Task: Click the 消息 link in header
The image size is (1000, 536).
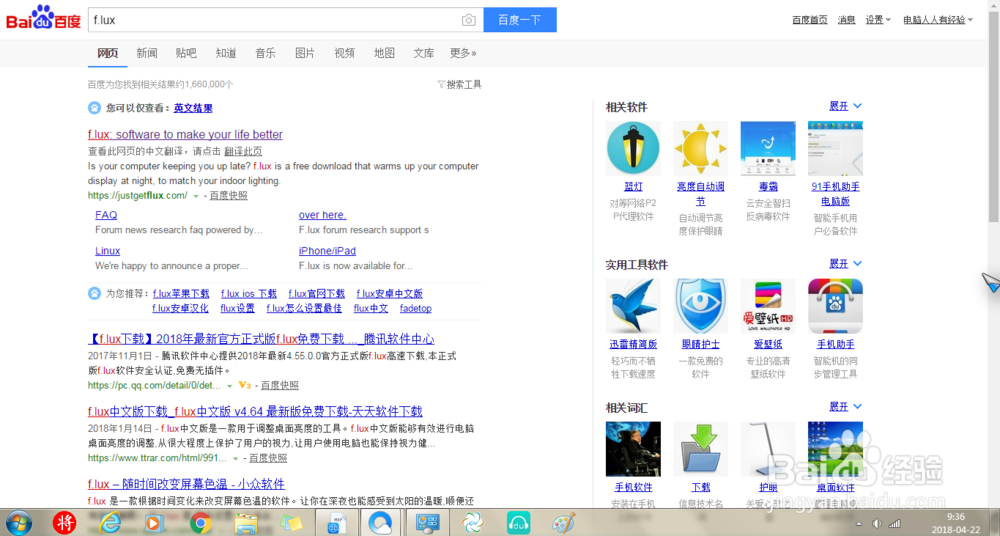Action: [846, 20]
